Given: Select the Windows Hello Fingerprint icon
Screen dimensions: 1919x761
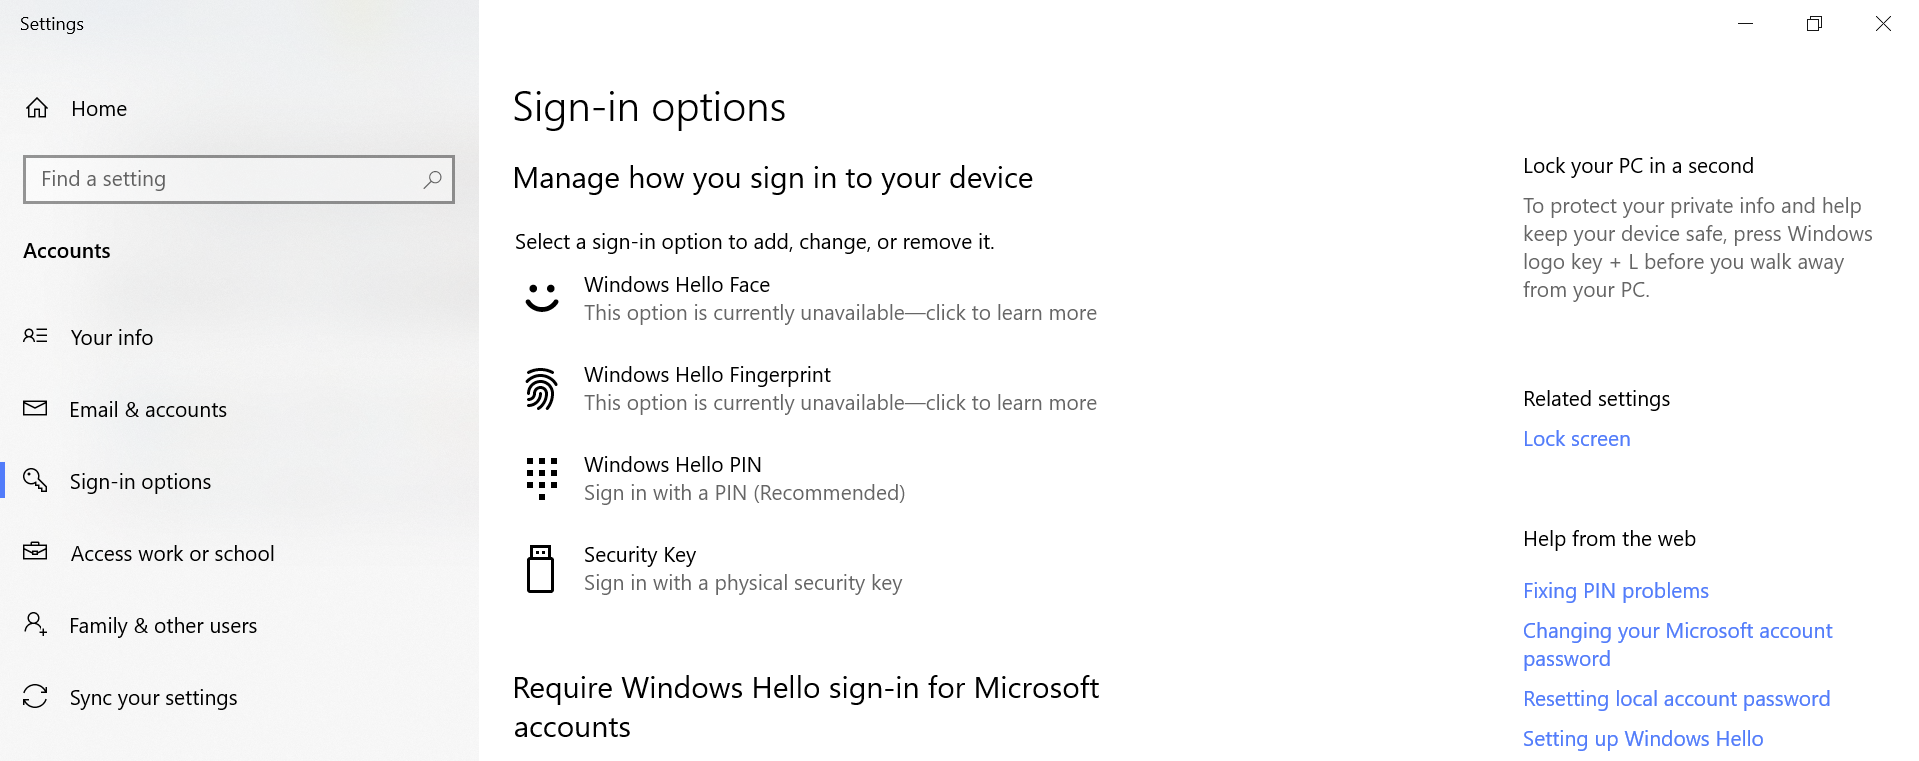Looking at the screenshot, I should tap(541, 388).
